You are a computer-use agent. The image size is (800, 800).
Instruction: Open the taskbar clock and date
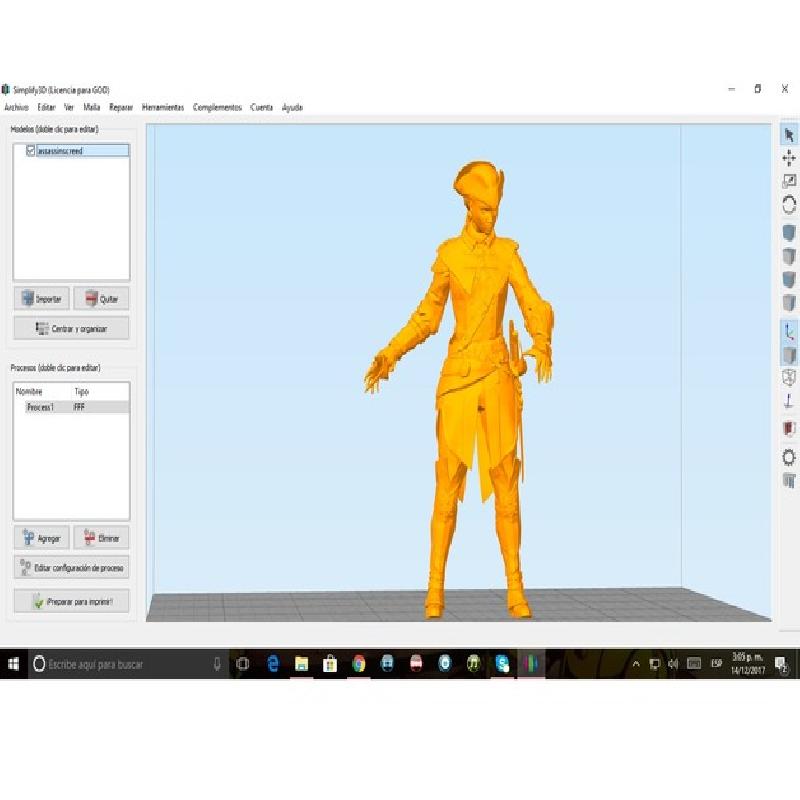(747, 664)
